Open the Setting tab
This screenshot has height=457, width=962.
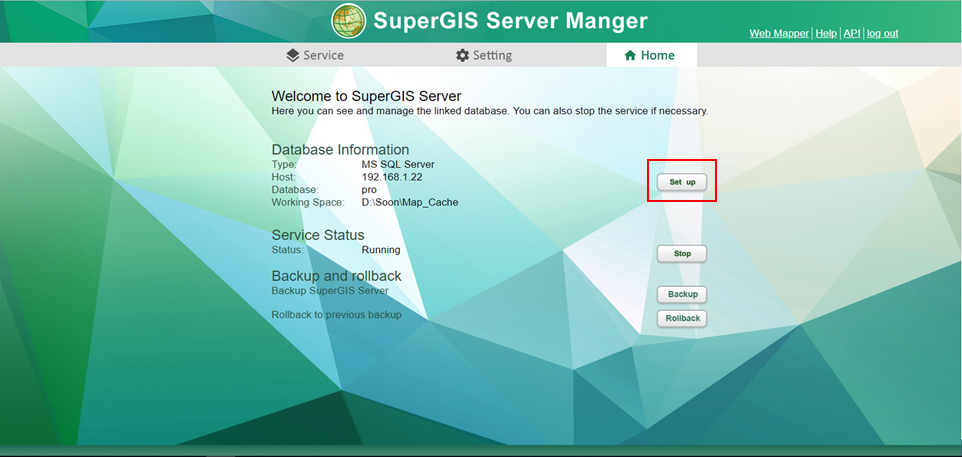(484, 55)
